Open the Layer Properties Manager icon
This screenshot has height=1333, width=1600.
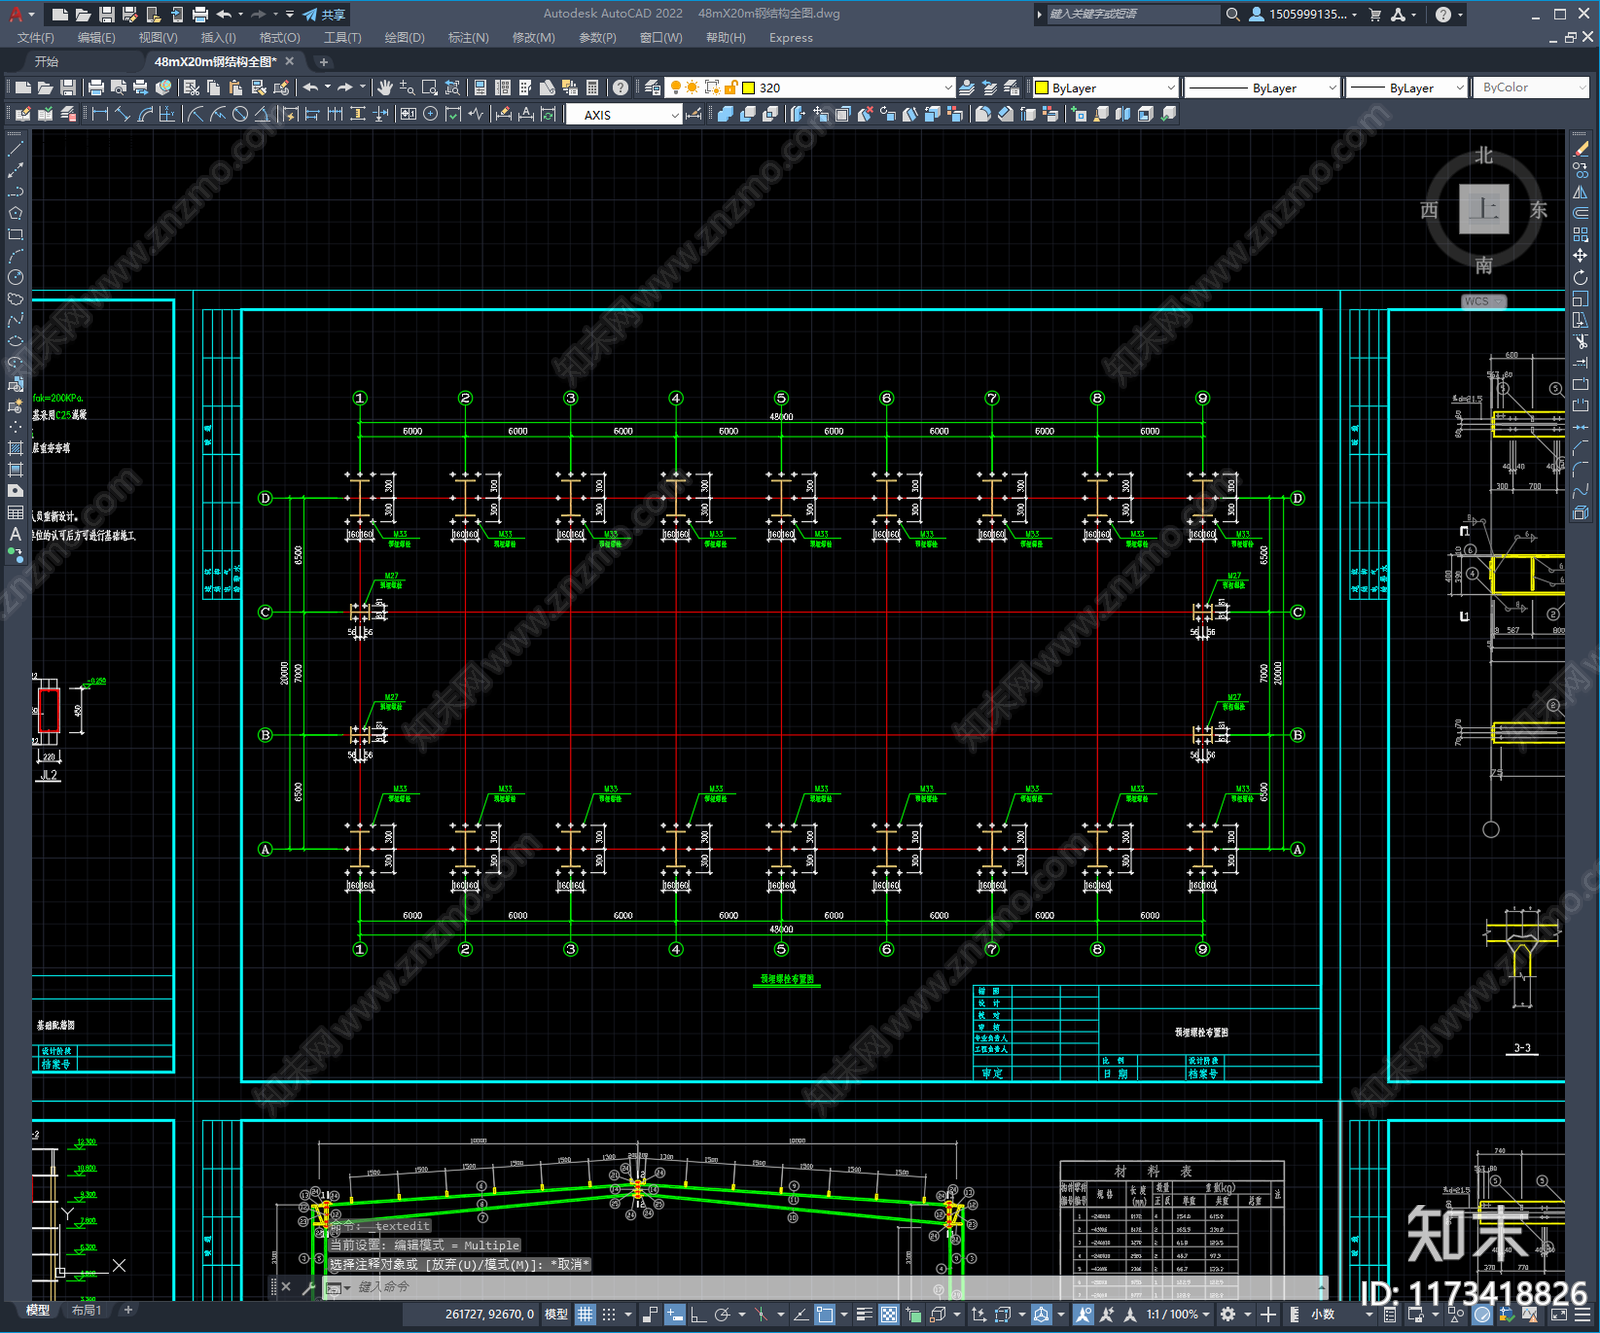(652, 88)
